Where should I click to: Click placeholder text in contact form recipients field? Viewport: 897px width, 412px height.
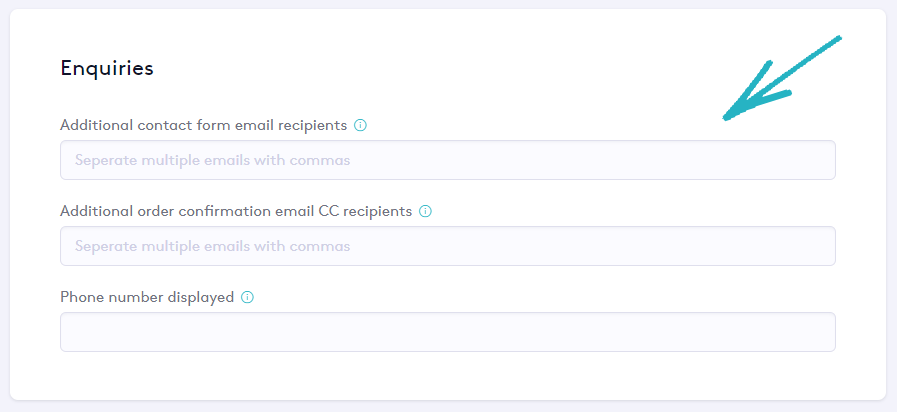coord(212,160)
